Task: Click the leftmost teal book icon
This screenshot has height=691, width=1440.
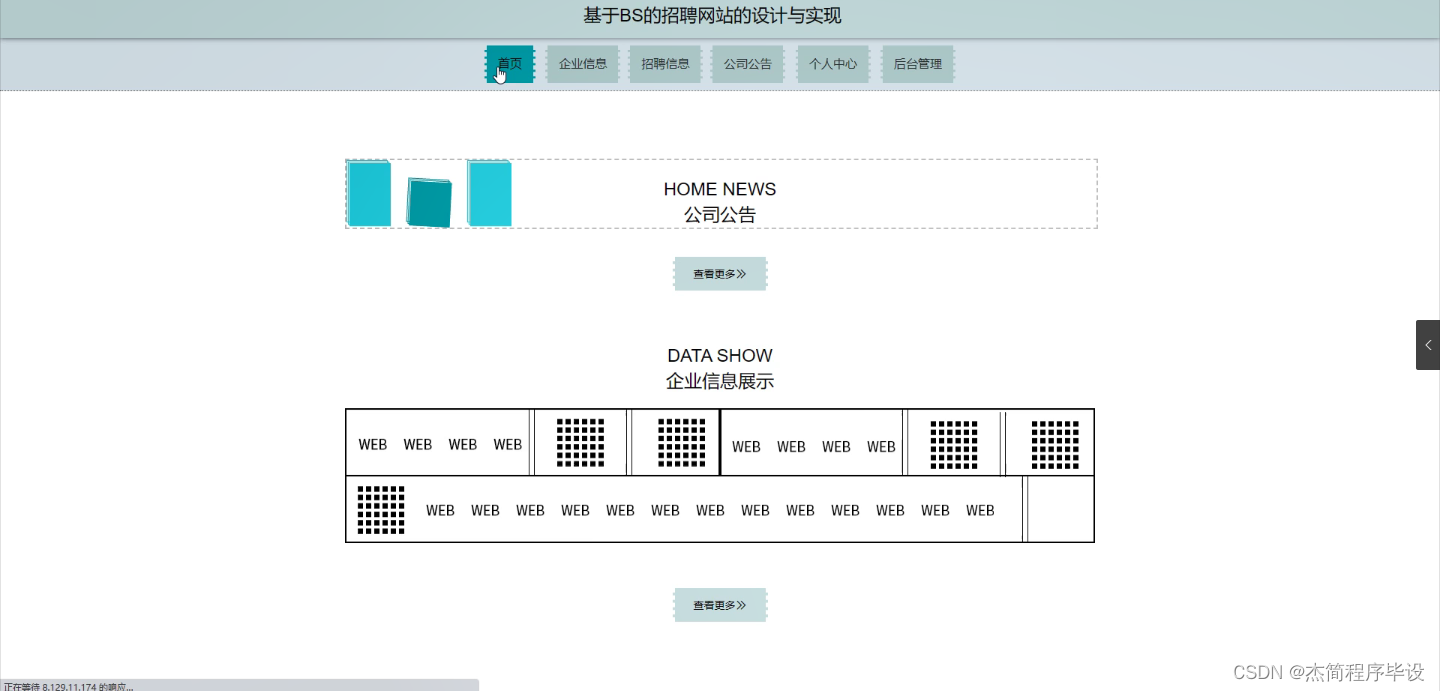Action: (369, 194)
